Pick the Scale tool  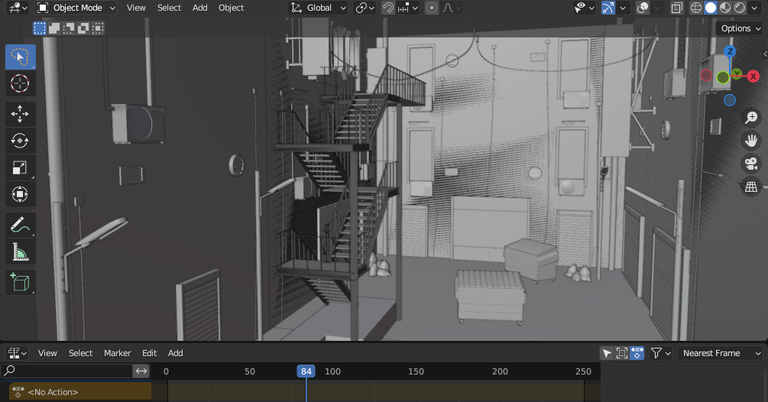click(20, 167)
